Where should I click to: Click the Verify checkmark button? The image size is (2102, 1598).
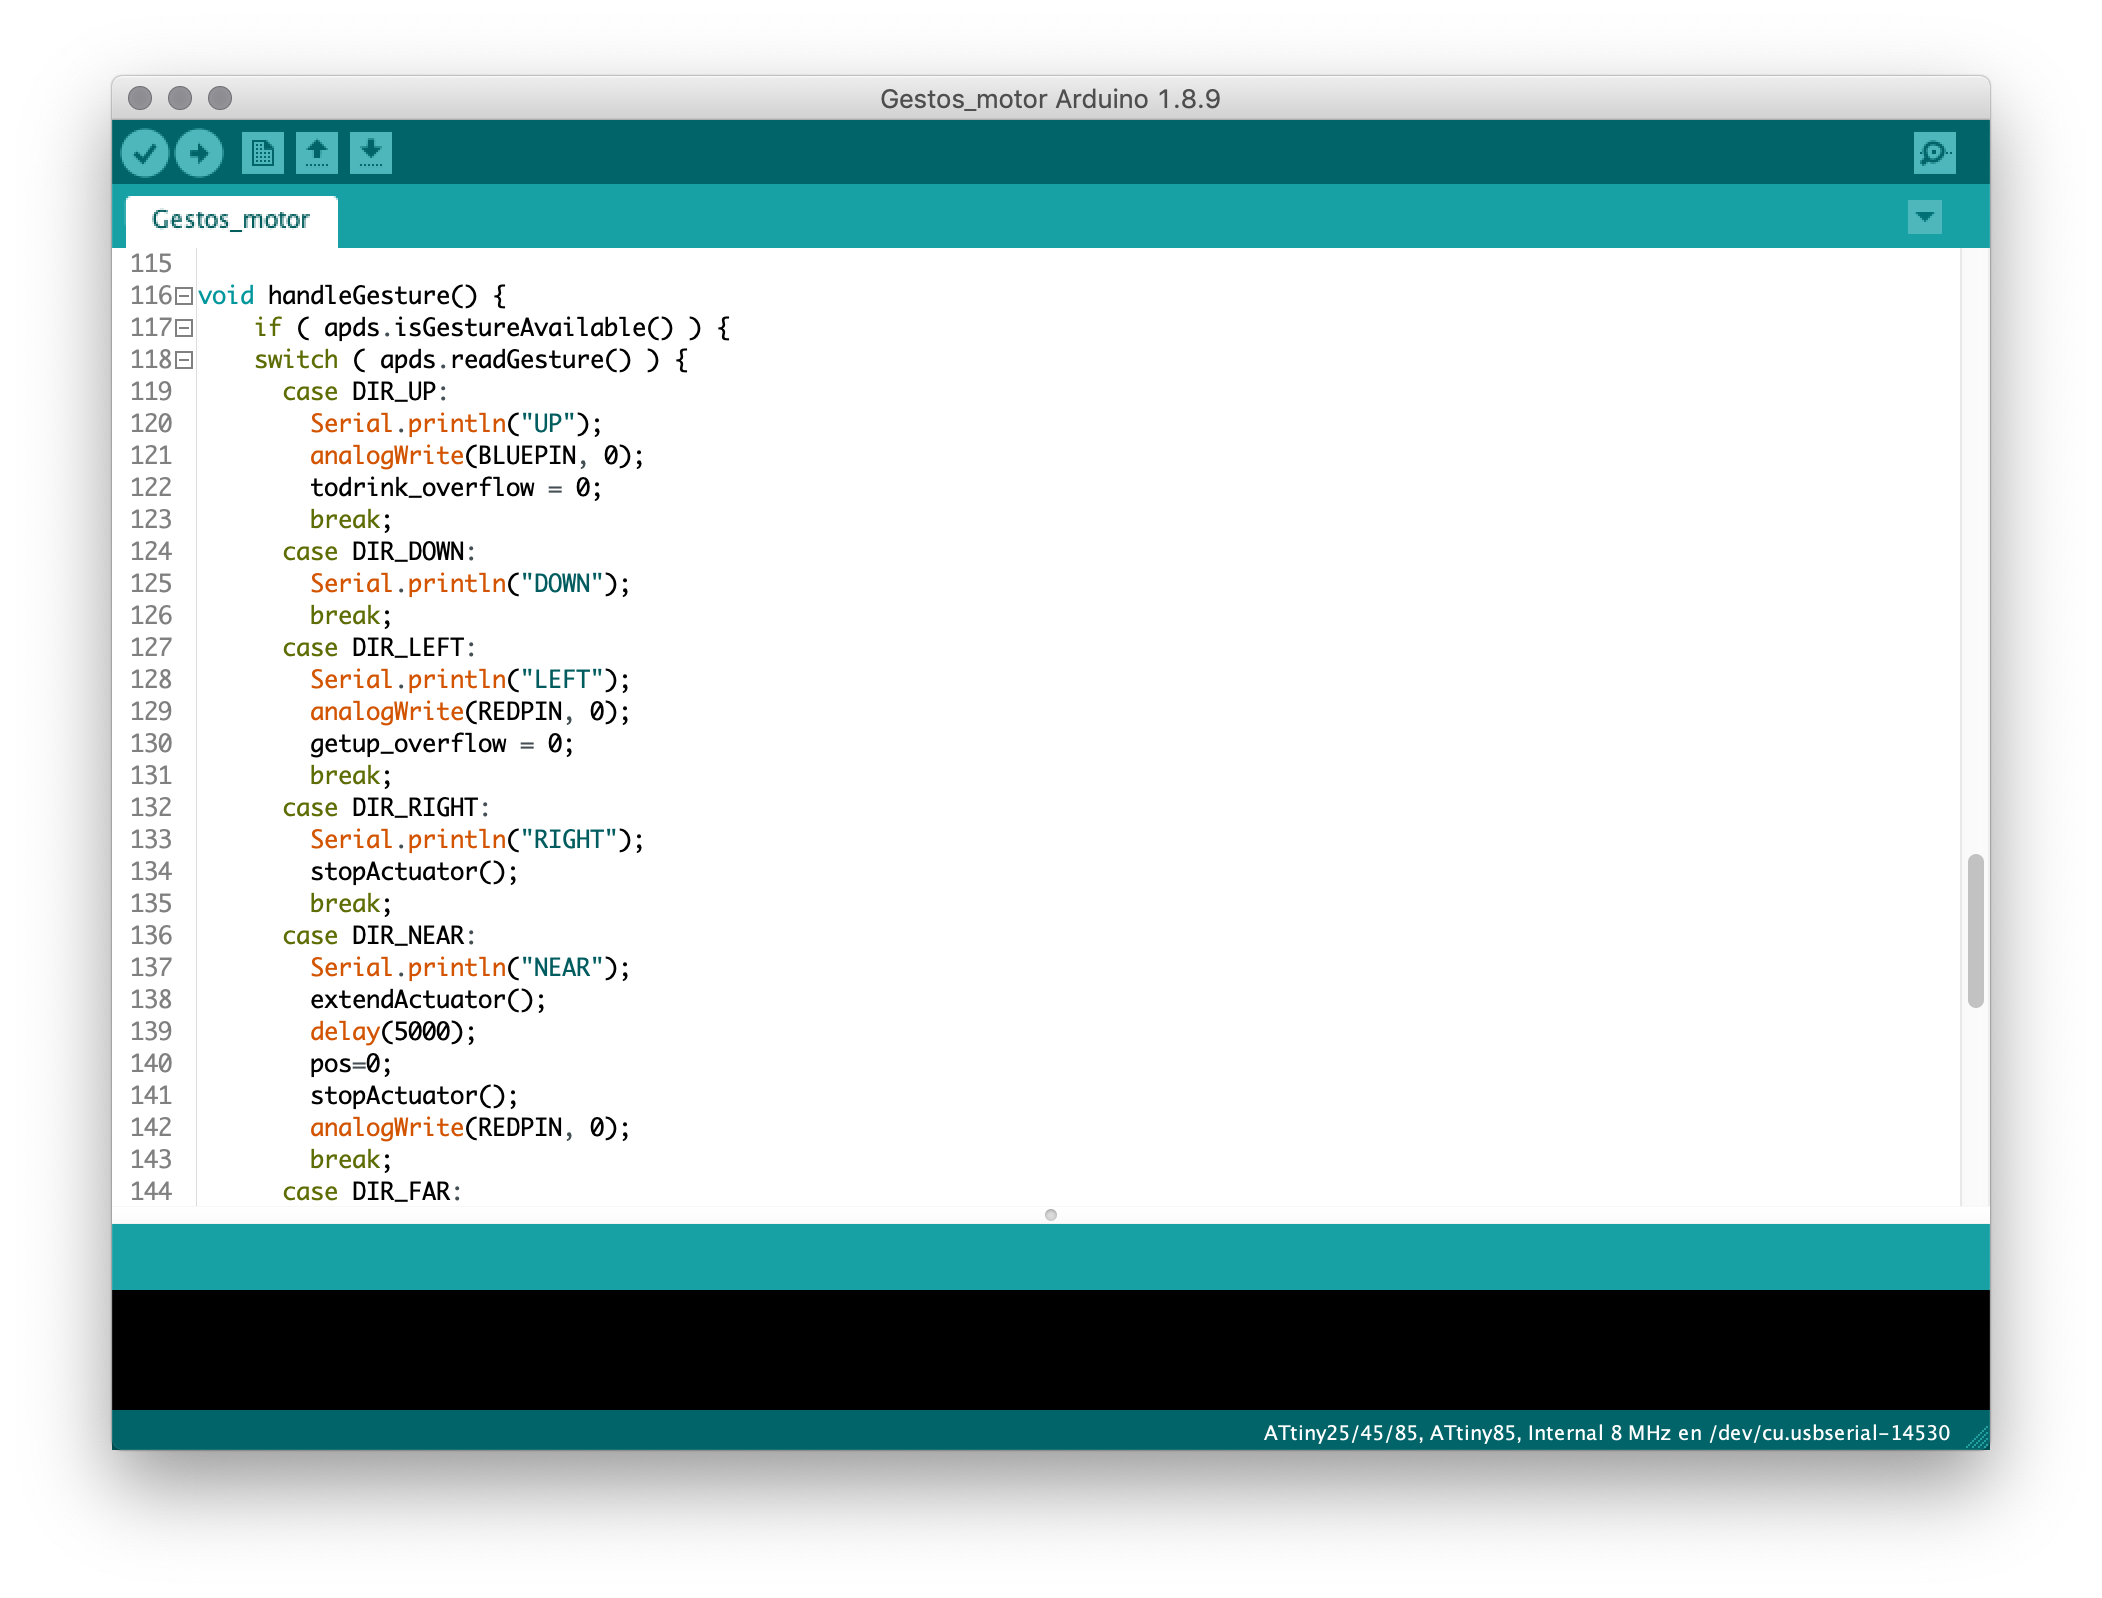[145, 153]
